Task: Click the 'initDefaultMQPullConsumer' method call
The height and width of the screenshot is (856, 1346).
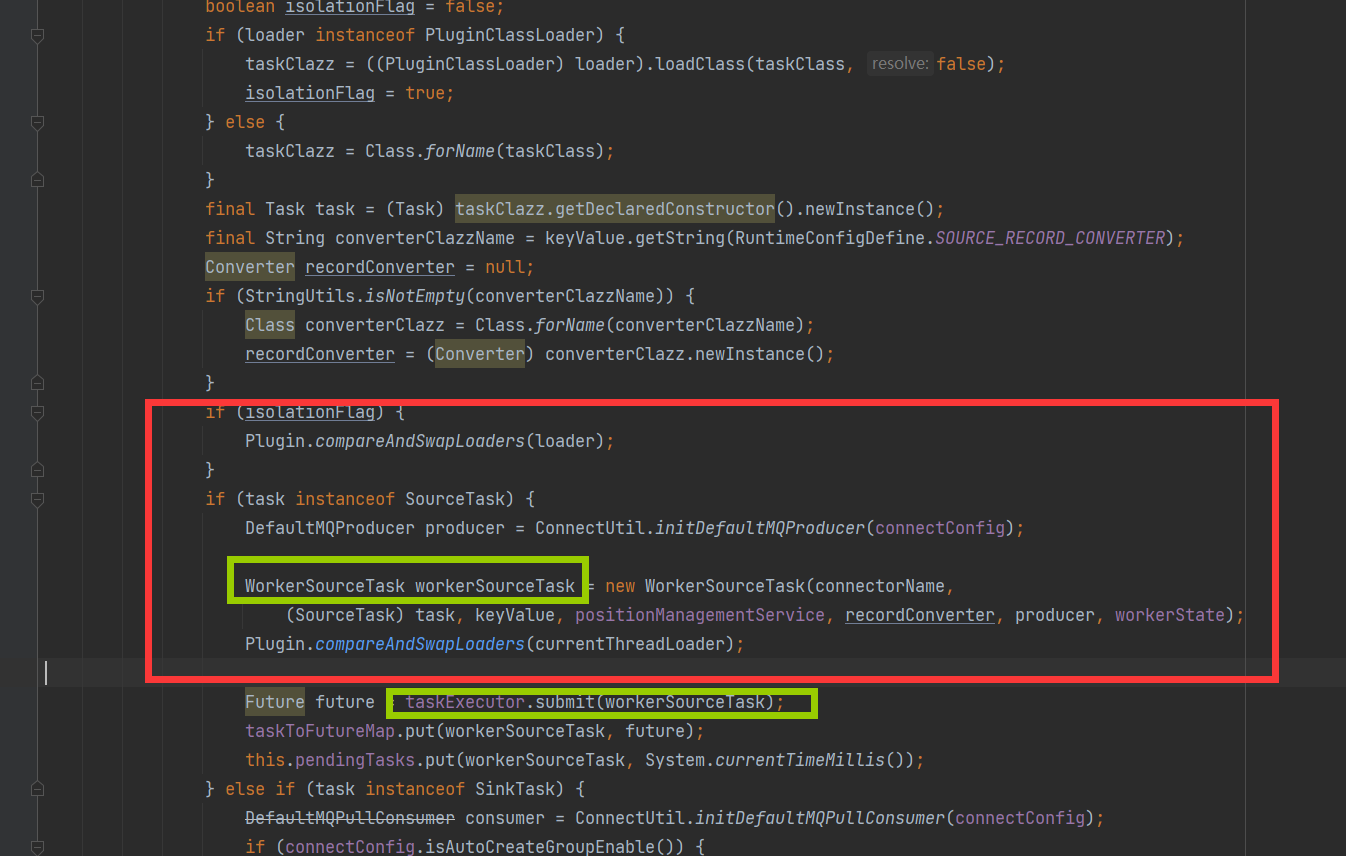Action: click(820, 818)
